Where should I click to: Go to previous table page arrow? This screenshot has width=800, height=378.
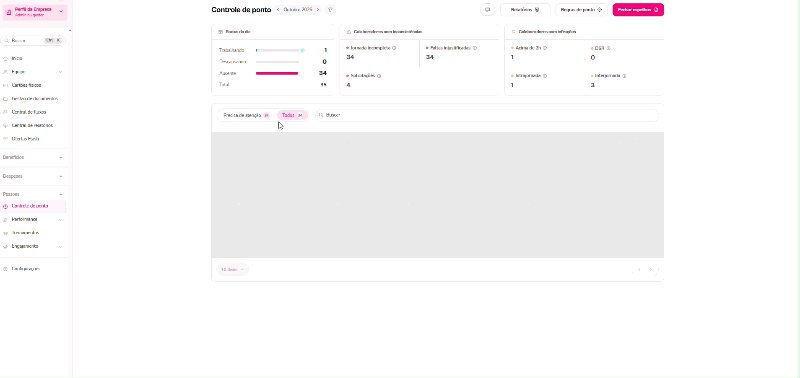[x=639, y=269]
